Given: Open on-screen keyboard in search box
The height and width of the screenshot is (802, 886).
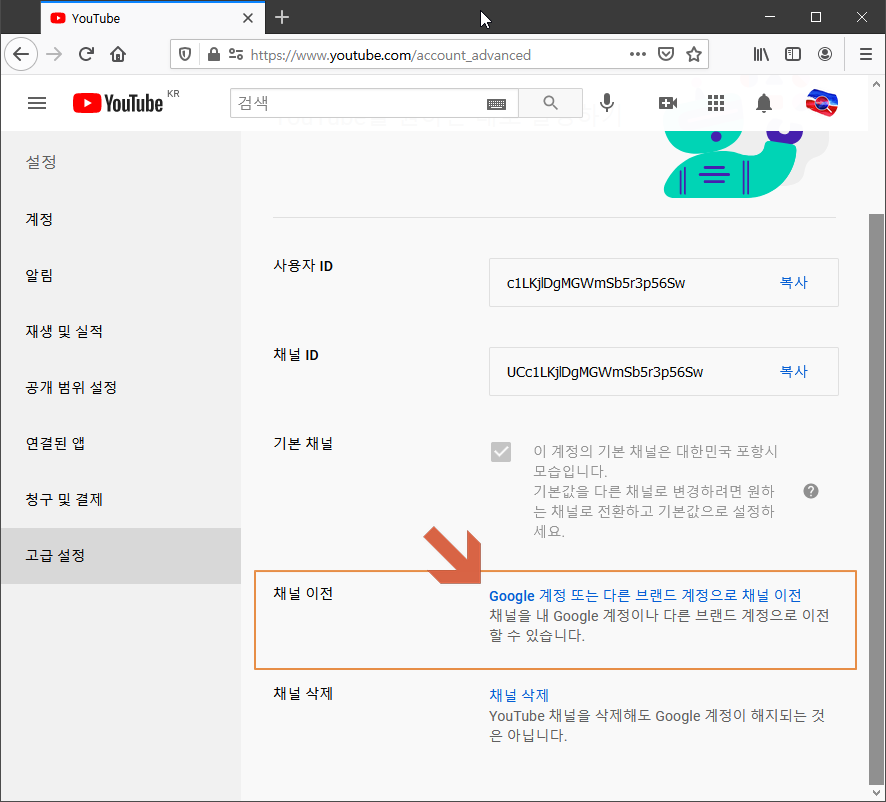Looking at the screenshot, I should (496, 103).
